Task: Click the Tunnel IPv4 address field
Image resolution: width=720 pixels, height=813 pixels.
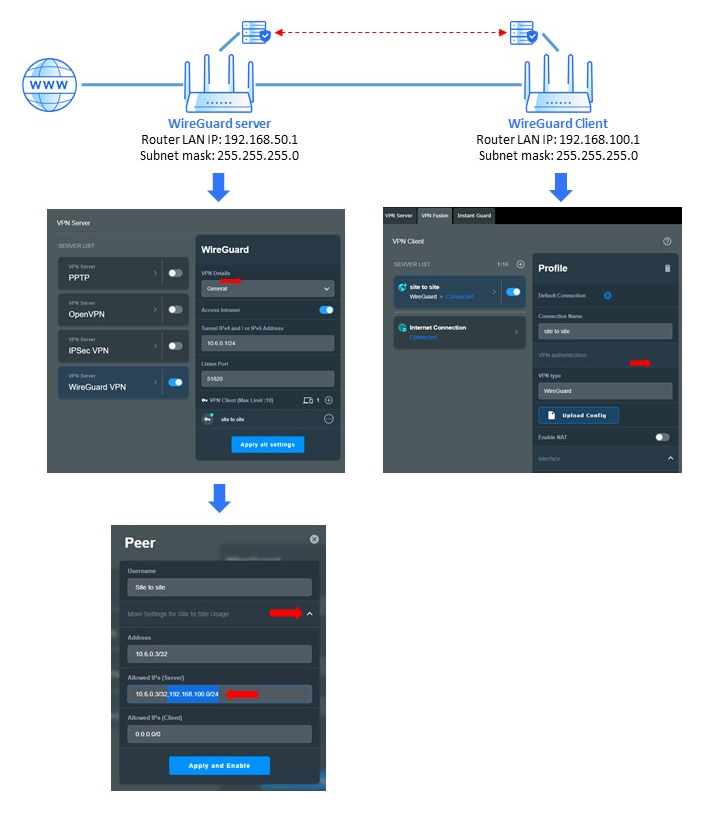Action: coord(267,343)
